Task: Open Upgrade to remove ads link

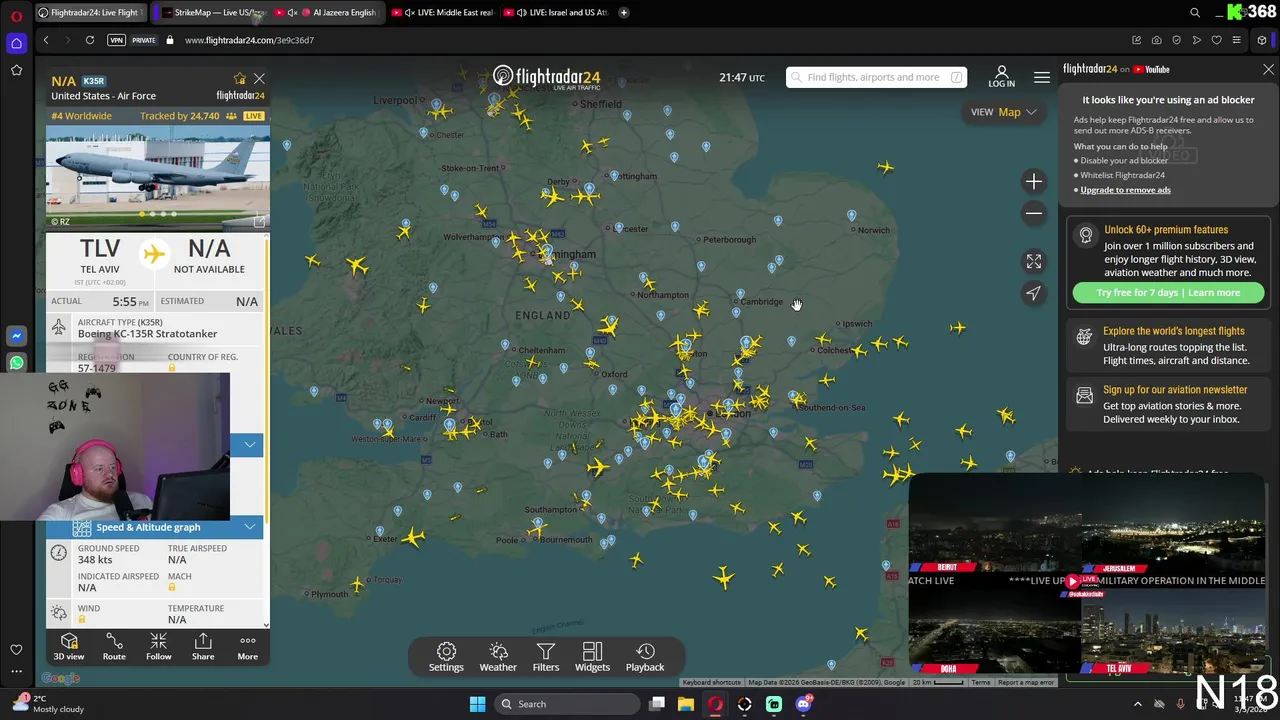Action: (1125, 190)
